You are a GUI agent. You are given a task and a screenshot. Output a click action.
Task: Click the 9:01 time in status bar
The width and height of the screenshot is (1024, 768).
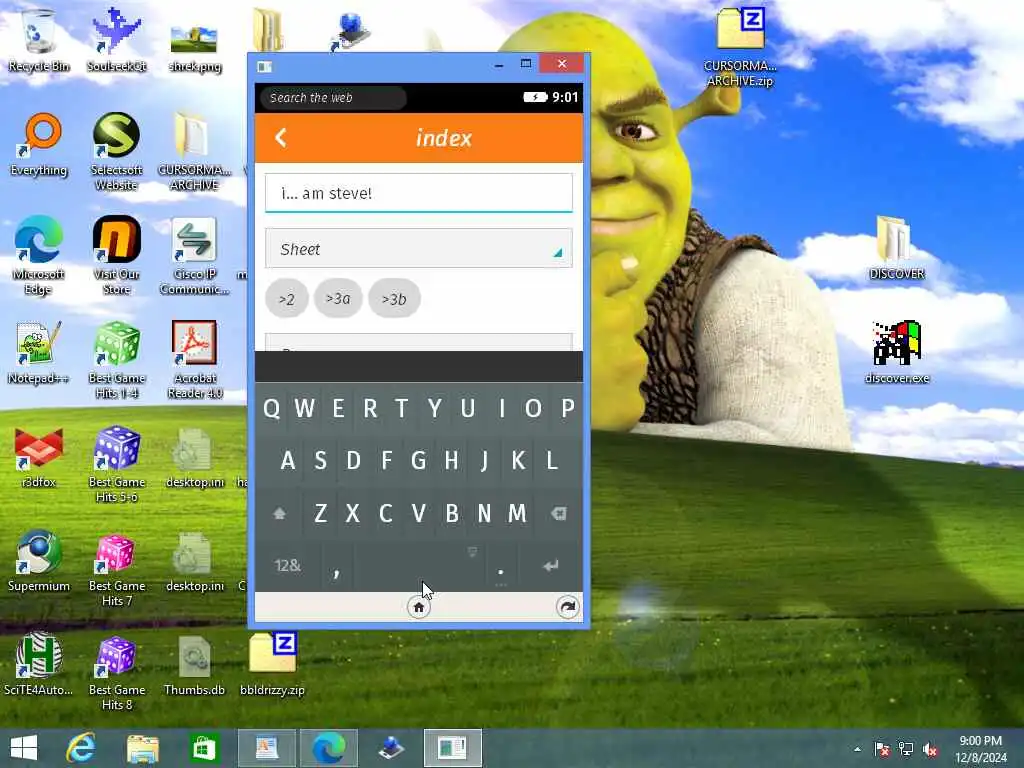565,97
